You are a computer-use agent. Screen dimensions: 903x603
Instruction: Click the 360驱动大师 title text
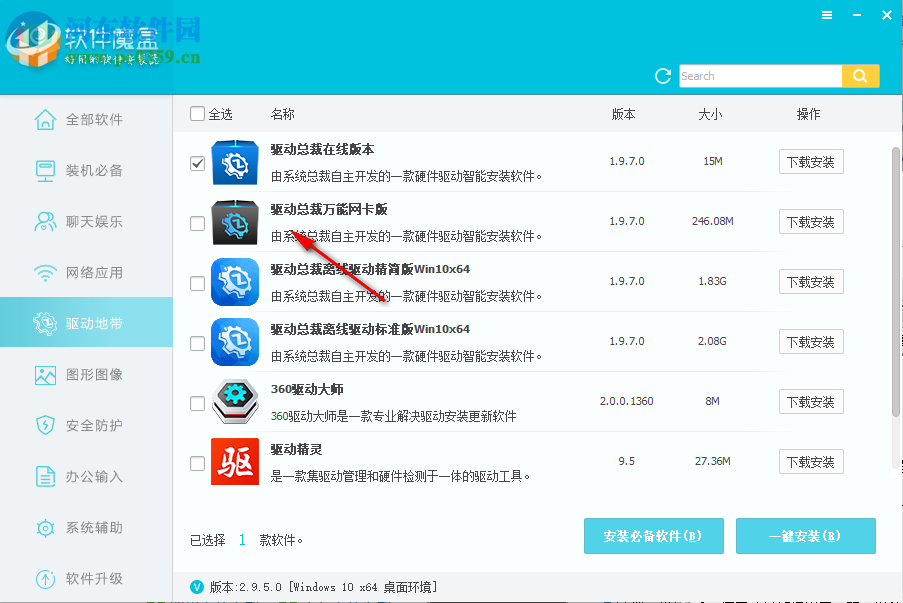(x=307, y=389)
